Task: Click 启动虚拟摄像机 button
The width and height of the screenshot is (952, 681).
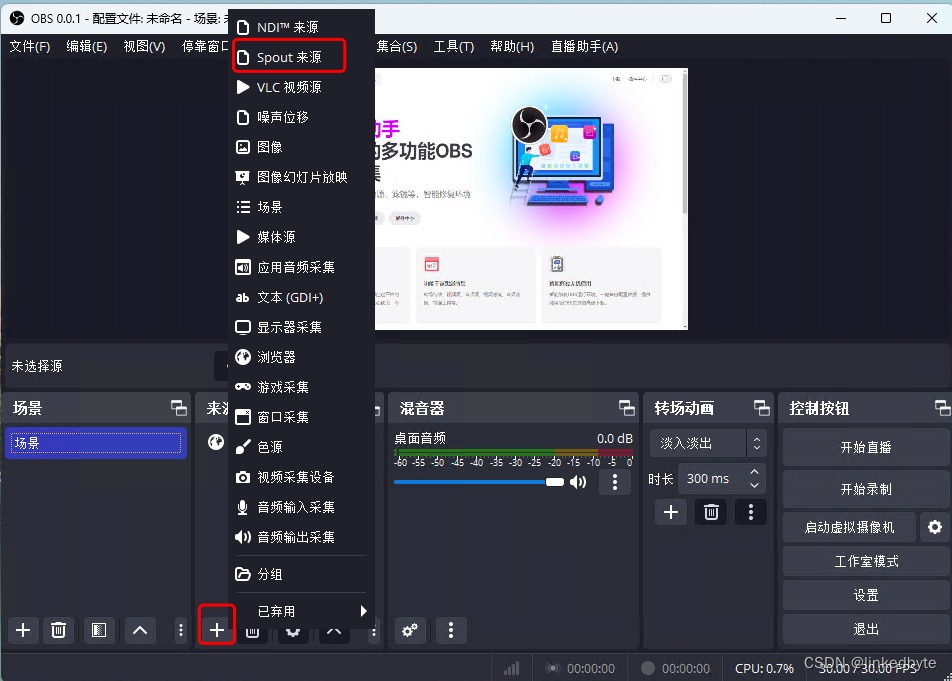Action: coord(849,527)
